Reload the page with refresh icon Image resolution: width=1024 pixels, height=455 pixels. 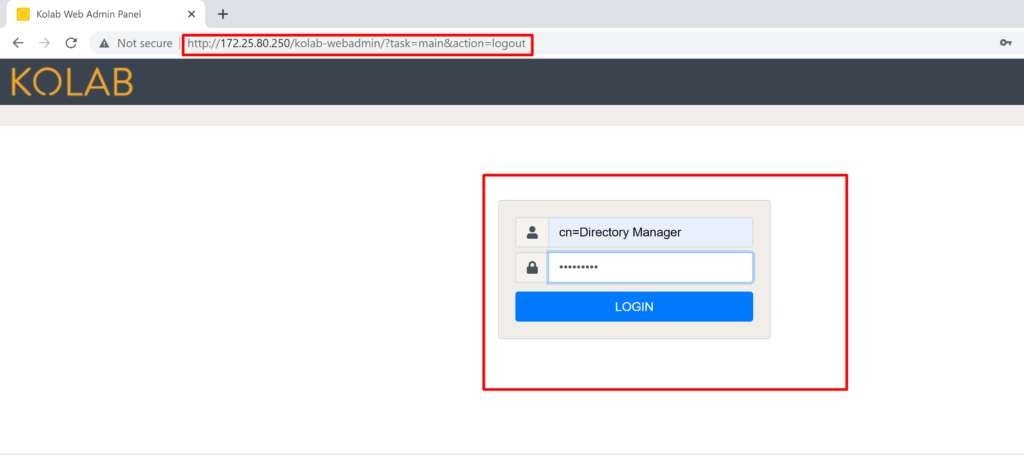click(x=71, y=43)
